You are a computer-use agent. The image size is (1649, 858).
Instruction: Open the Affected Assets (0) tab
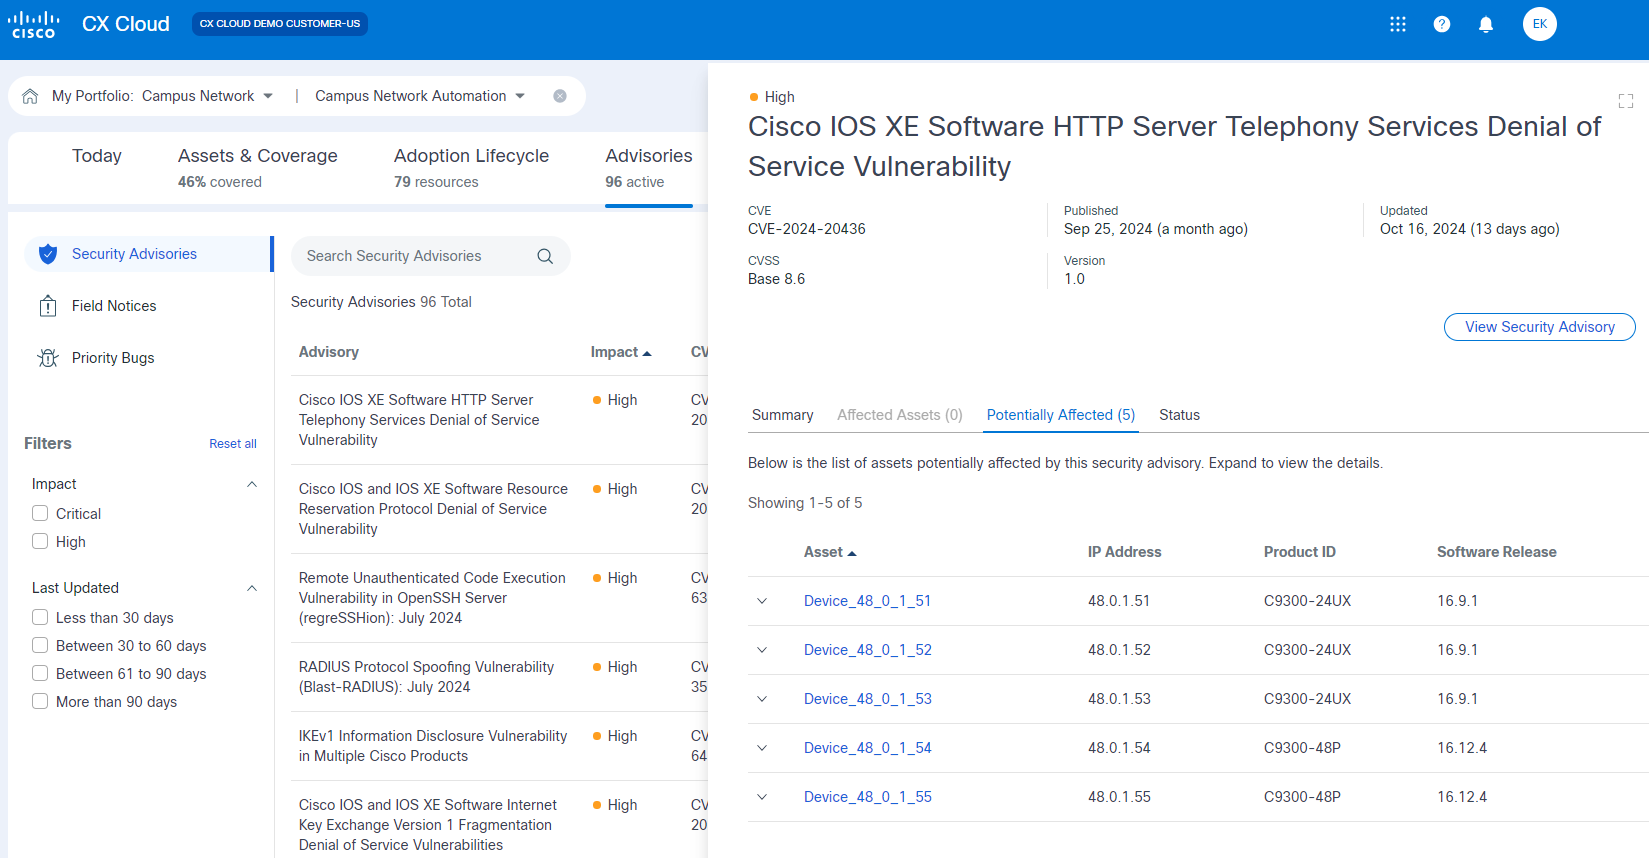(900, 415)
